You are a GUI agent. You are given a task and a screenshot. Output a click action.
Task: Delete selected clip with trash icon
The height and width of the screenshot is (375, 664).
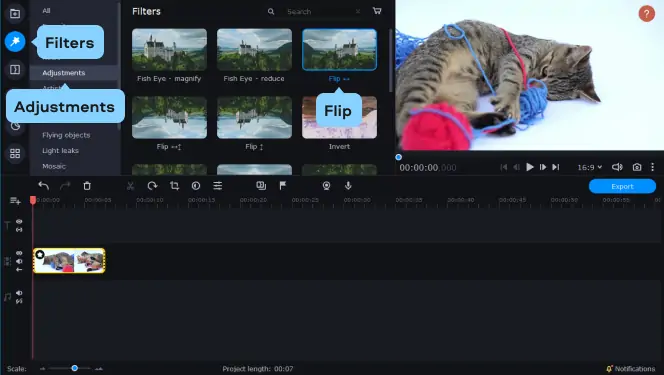tap(87, 185)
